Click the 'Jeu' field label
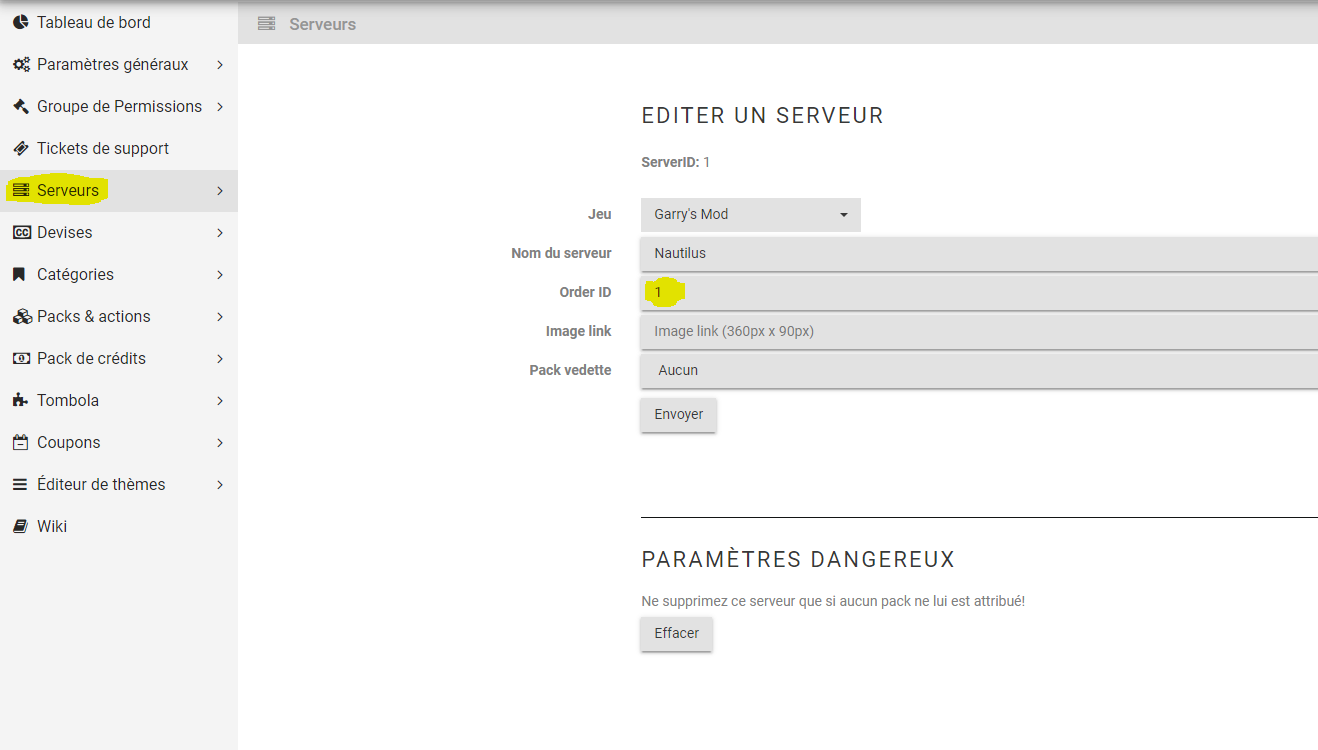The image size is (1318, 750). (600, 214)
